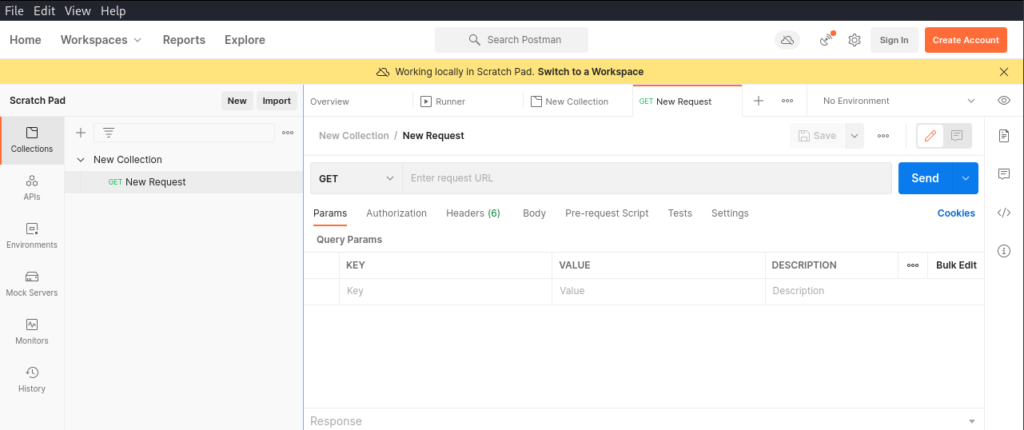Click Create Account
This screenshot has width=1024, height=430.
tap(966, 40)
